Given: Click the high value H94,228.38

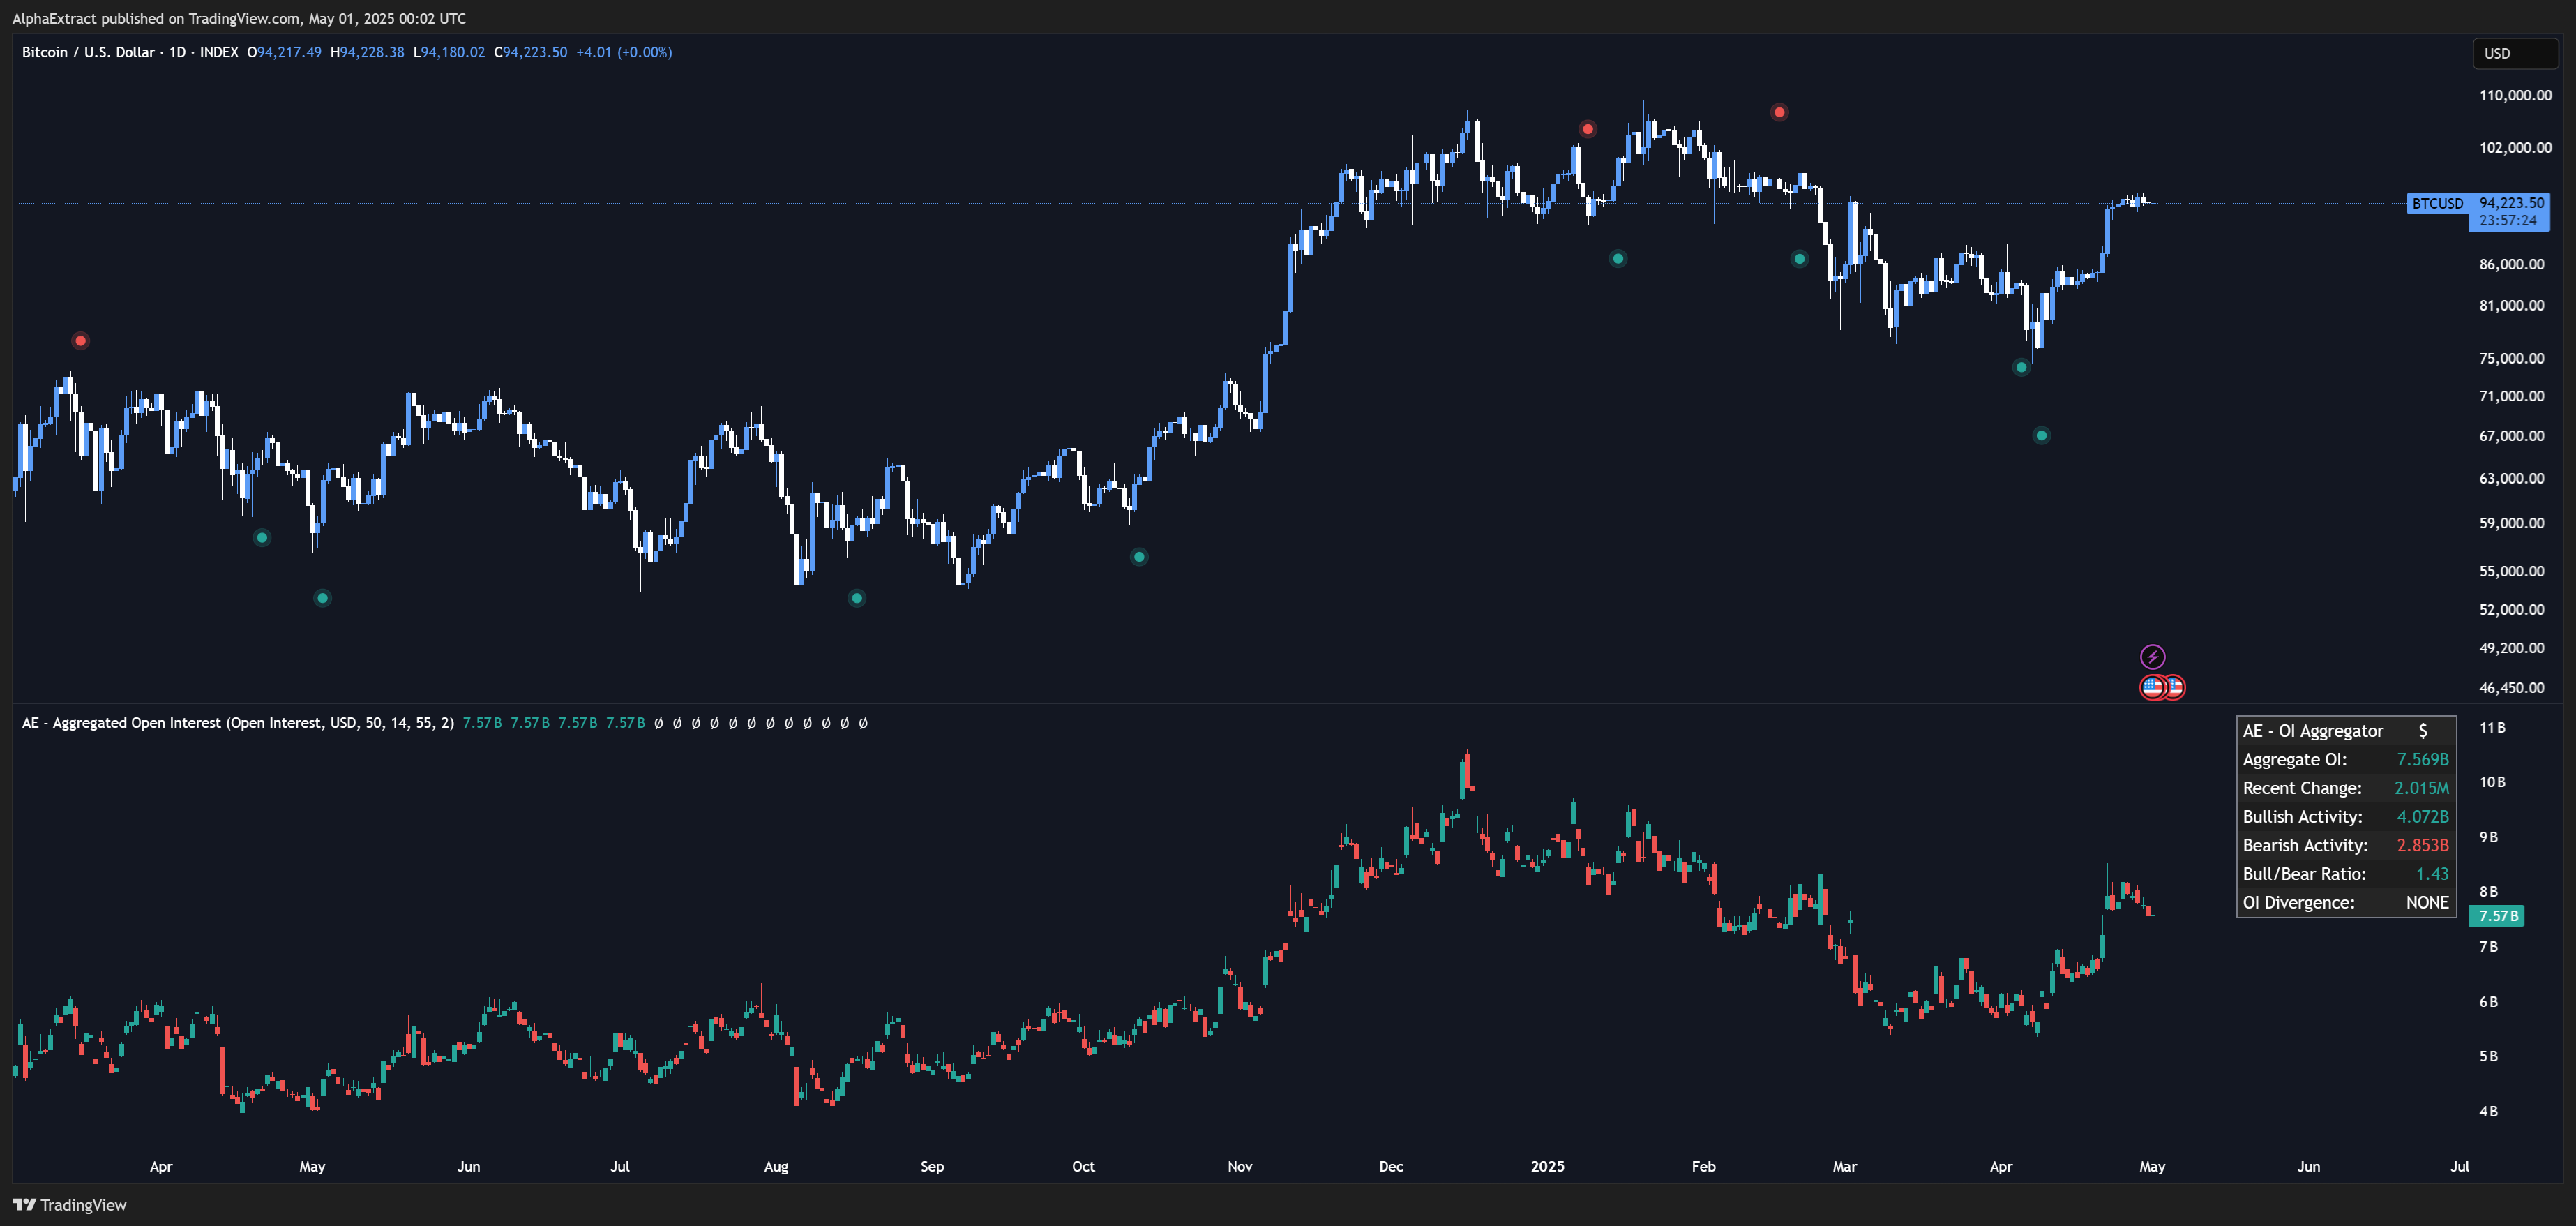Looking at the screenshot, I should 367,52.
